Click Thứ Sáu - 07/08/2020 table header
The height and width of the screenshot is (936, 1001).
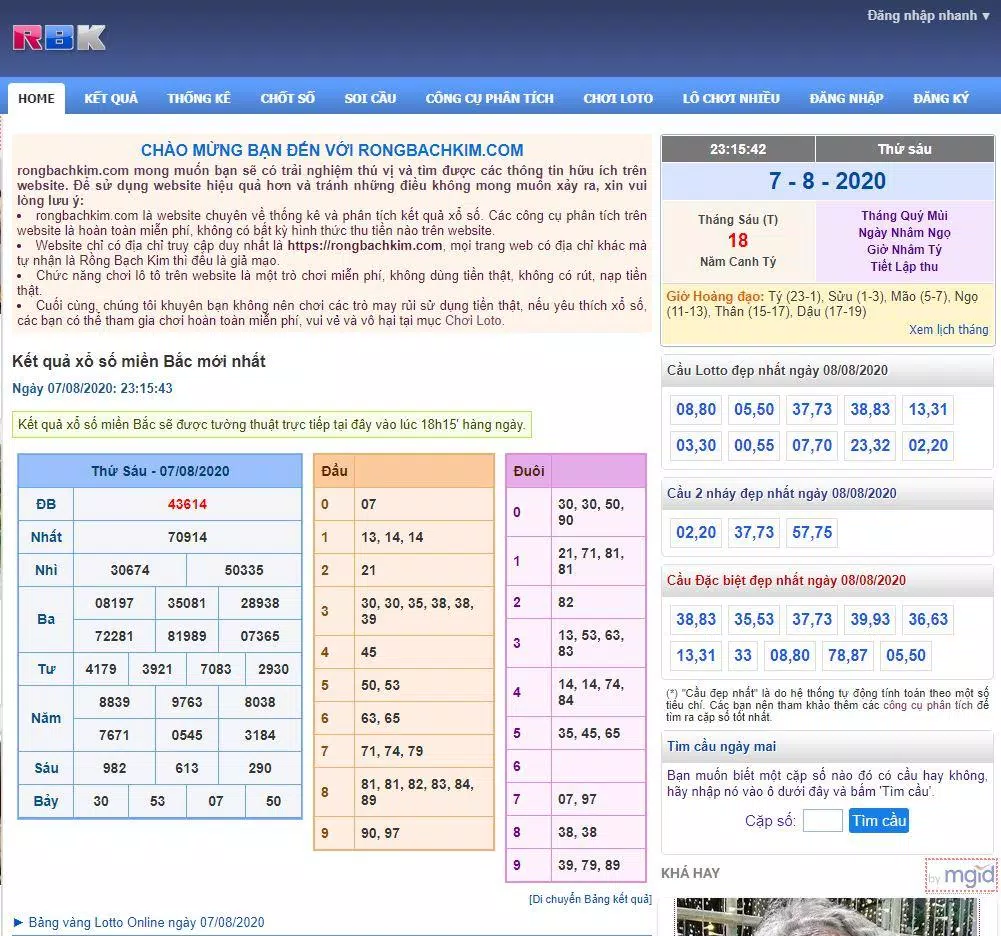(x=160, y=471)
